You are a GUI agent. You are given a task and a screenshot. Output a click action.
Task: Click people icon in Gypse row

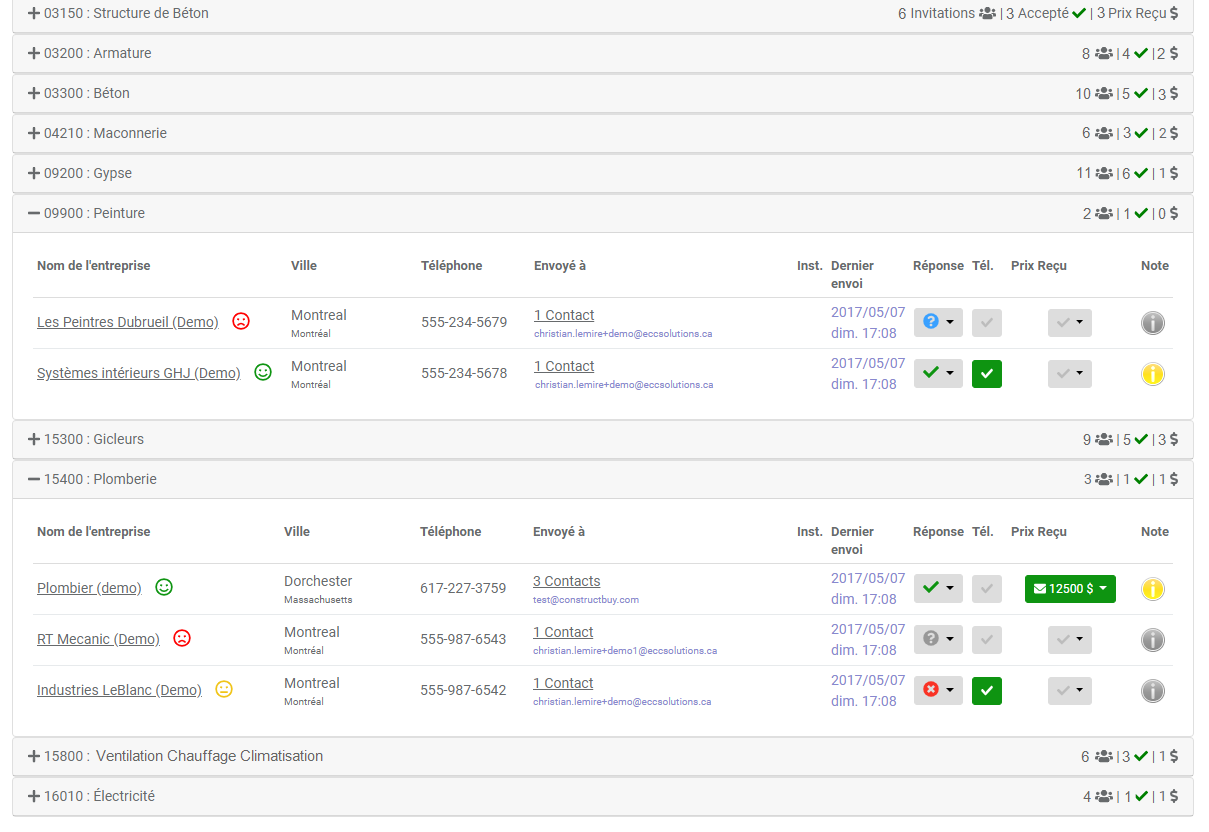[1104, 174]
